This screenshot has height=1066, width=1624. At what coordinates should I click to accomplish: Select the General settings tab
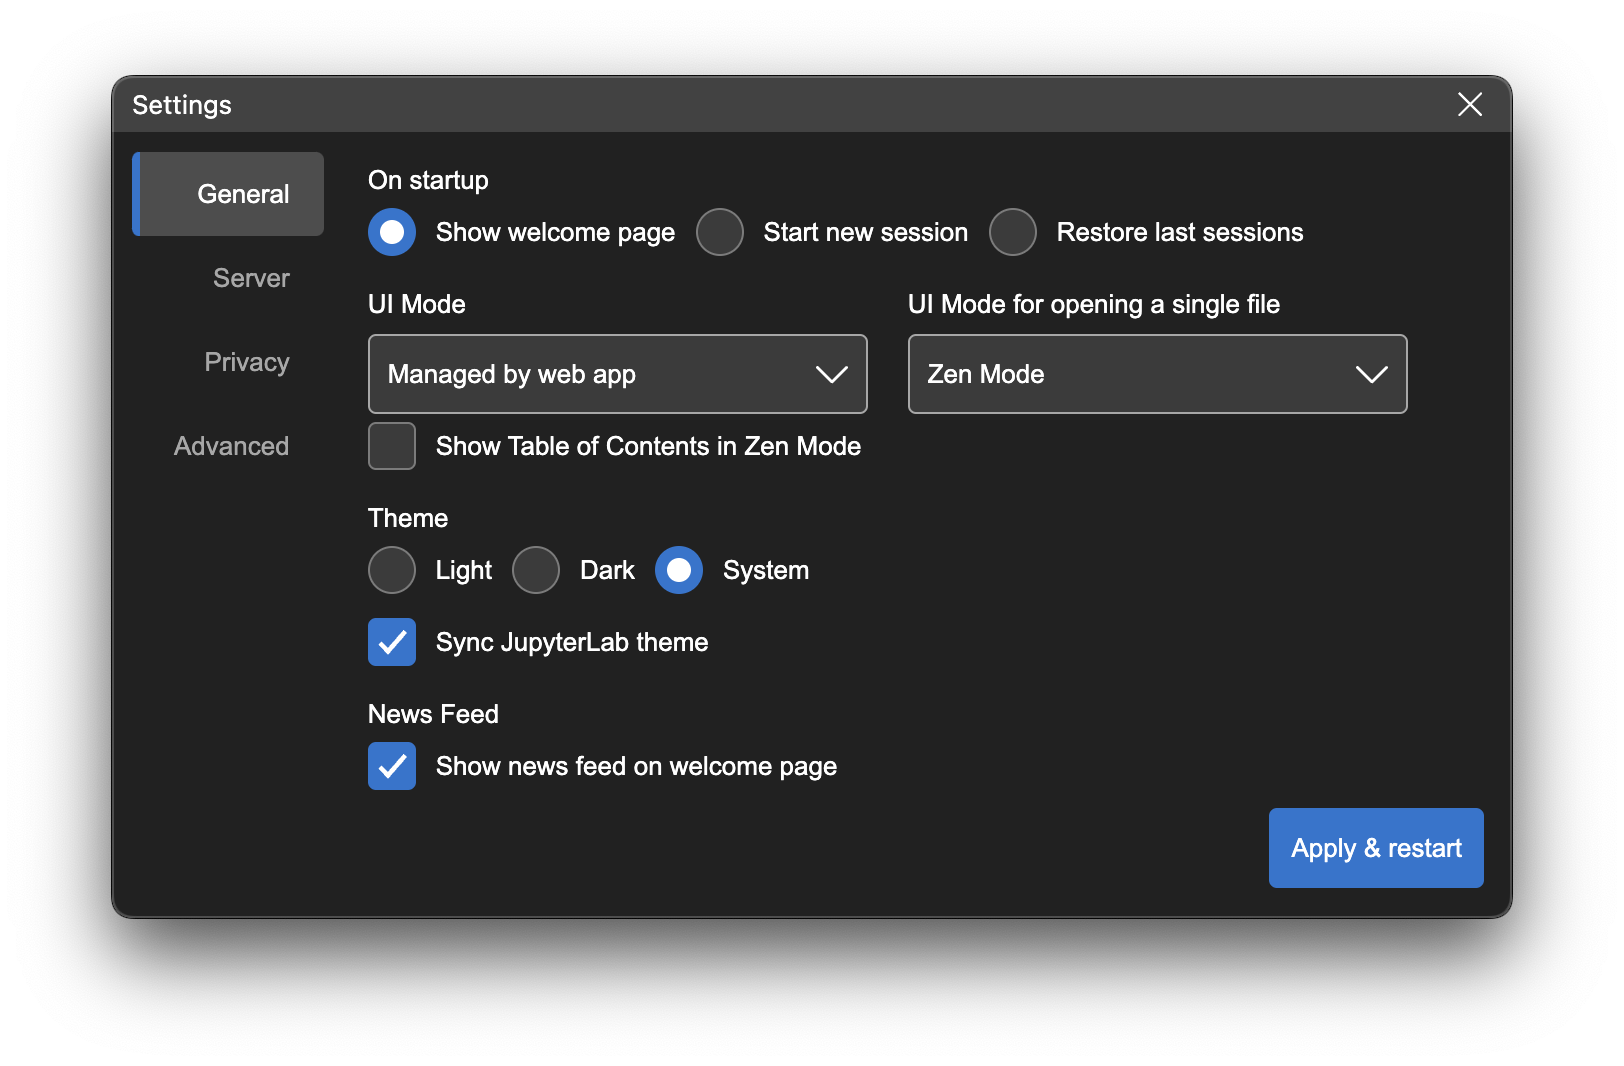[x=229, y=194]
